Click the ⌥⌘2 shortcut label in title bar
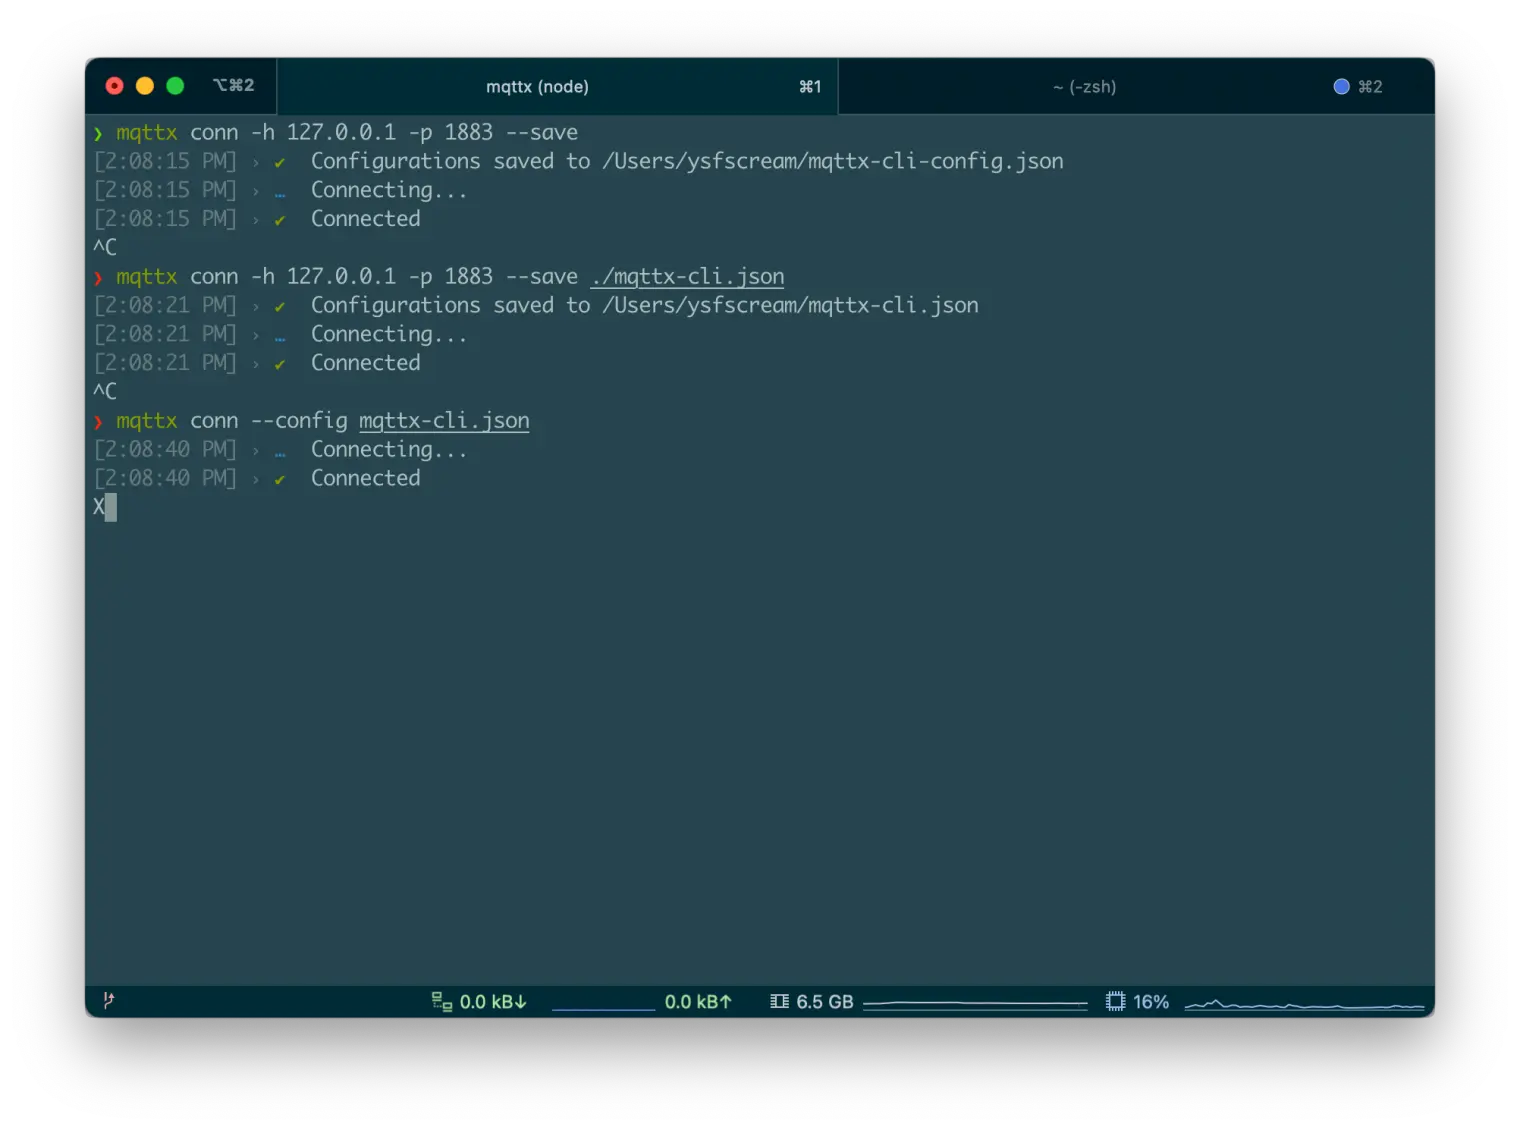 (x=234, y=85)
